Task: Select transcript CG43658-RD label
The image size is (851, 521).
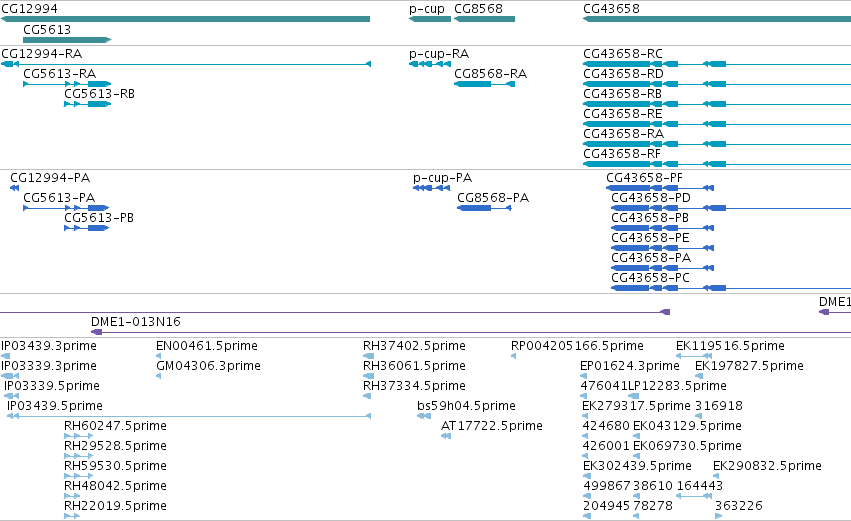Action: [624, 74]
